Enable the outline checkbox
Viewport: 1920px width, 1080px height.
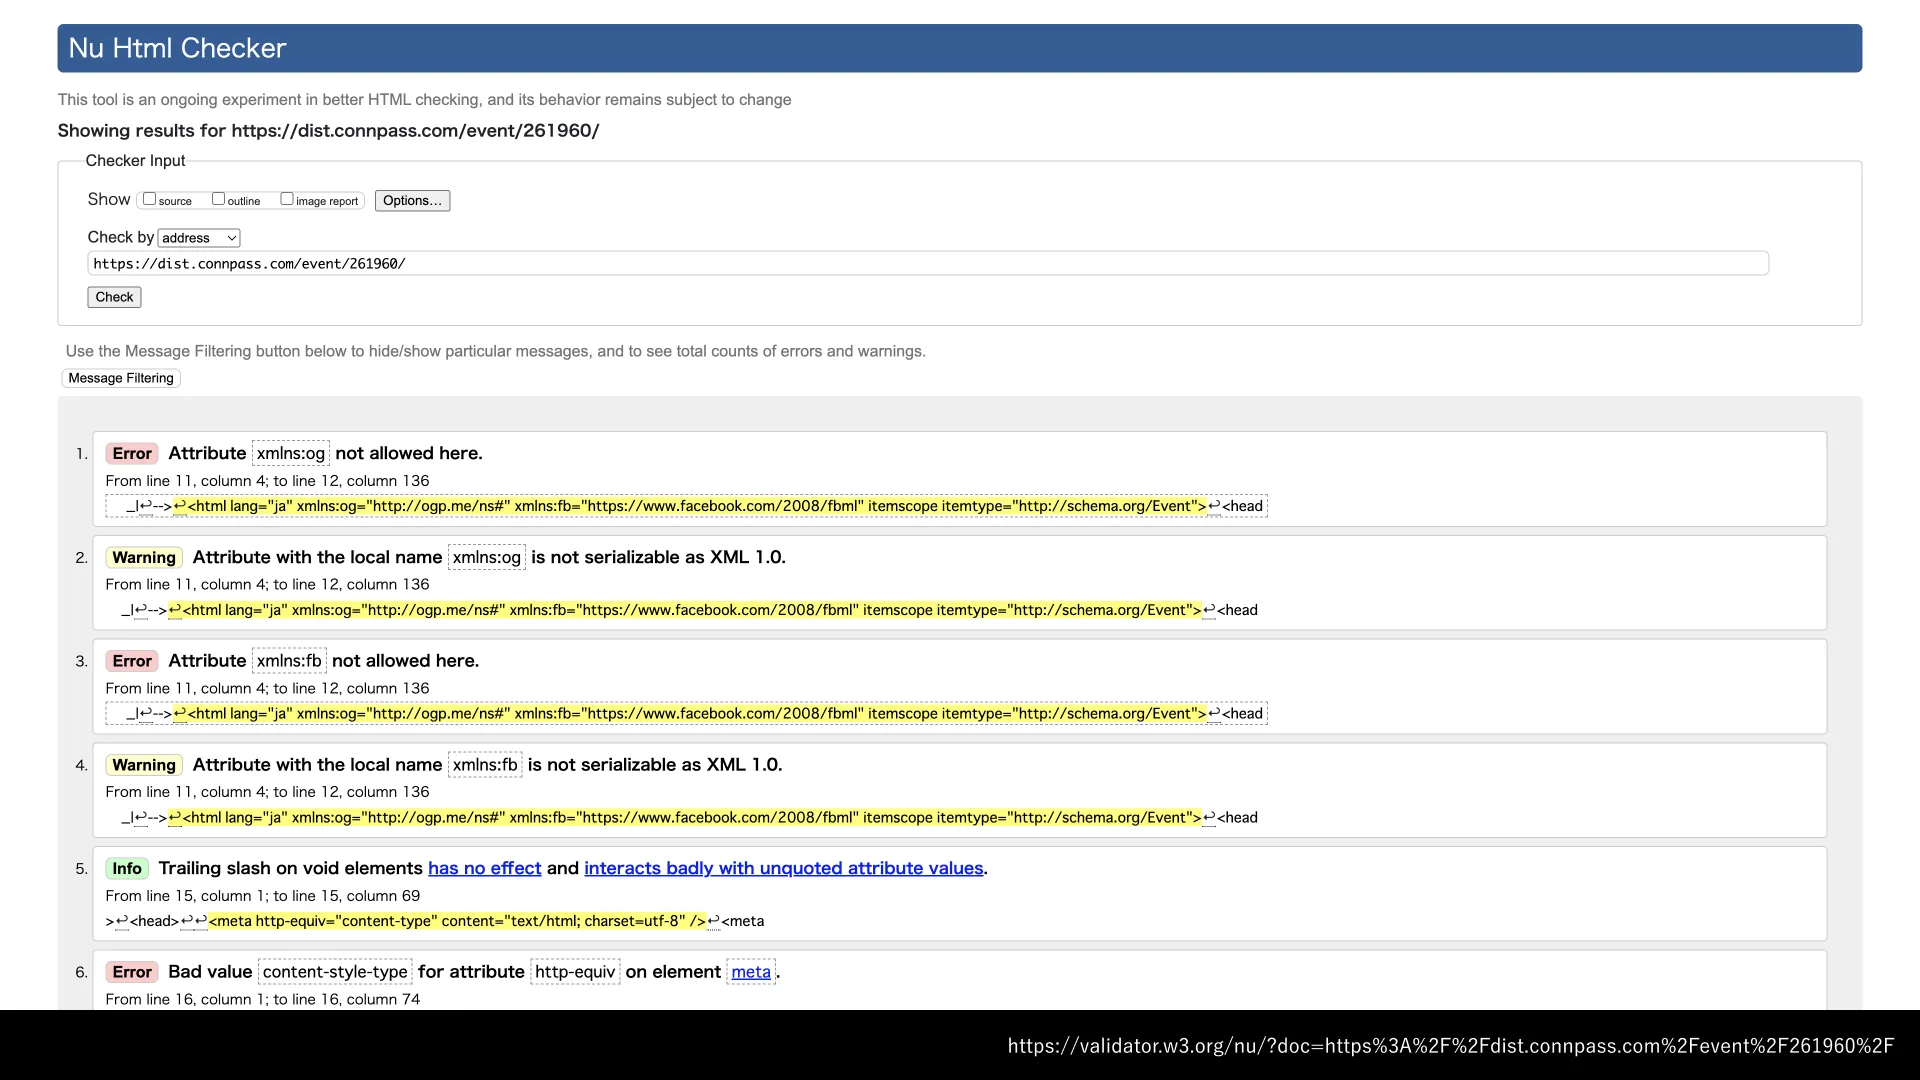click(218, 199)
